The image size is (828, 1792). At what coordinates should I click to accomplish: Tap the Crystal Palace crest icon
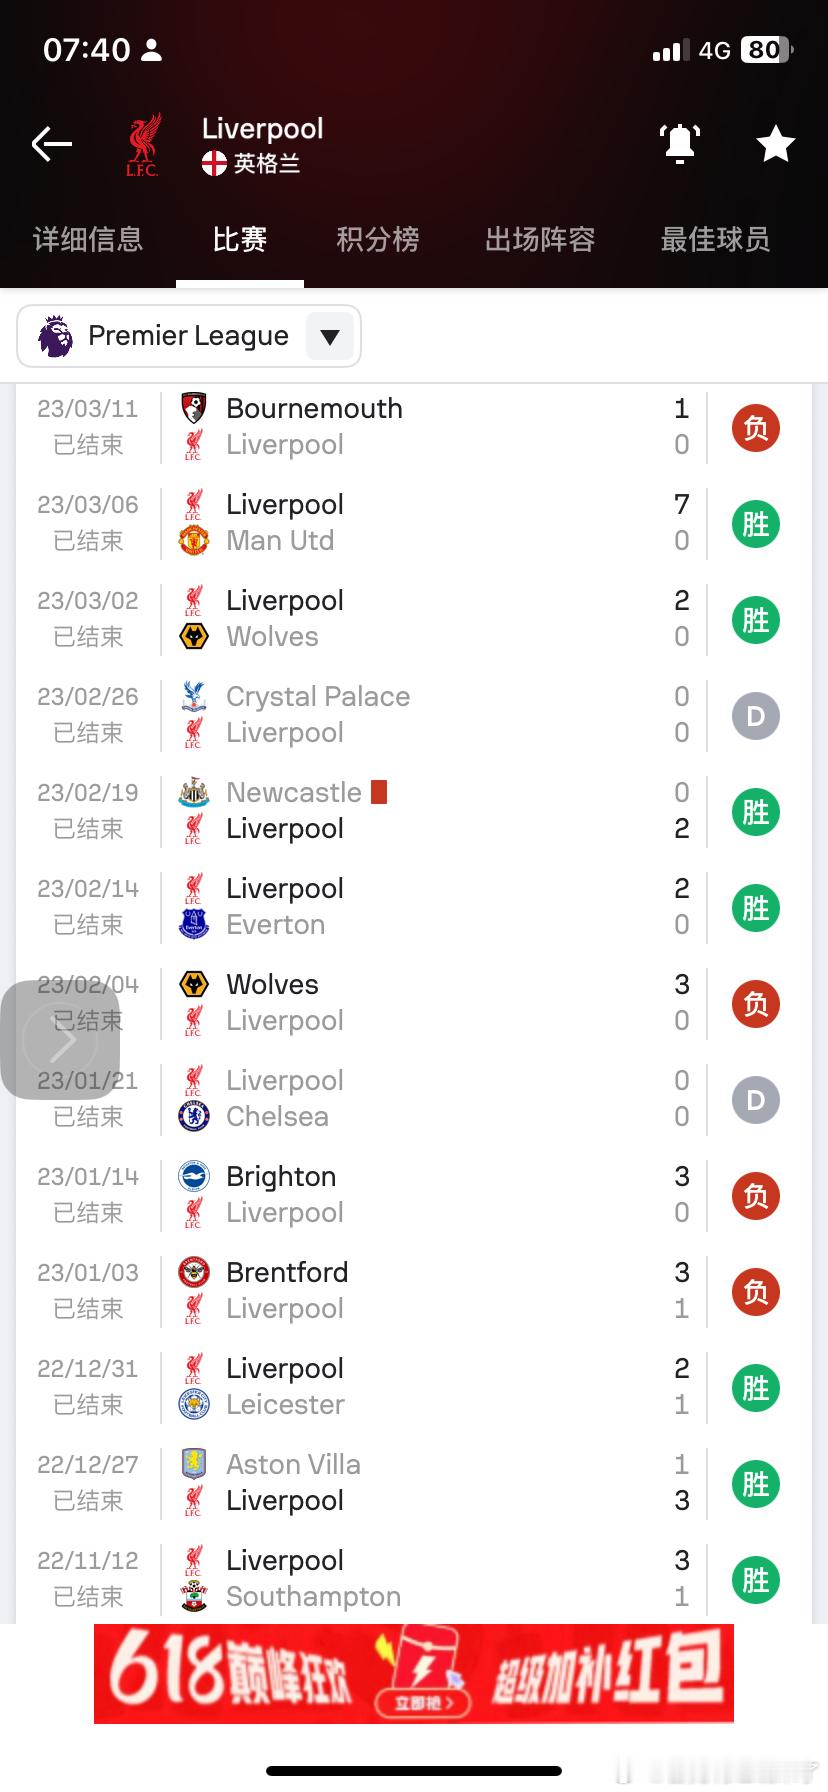[193, 696]
